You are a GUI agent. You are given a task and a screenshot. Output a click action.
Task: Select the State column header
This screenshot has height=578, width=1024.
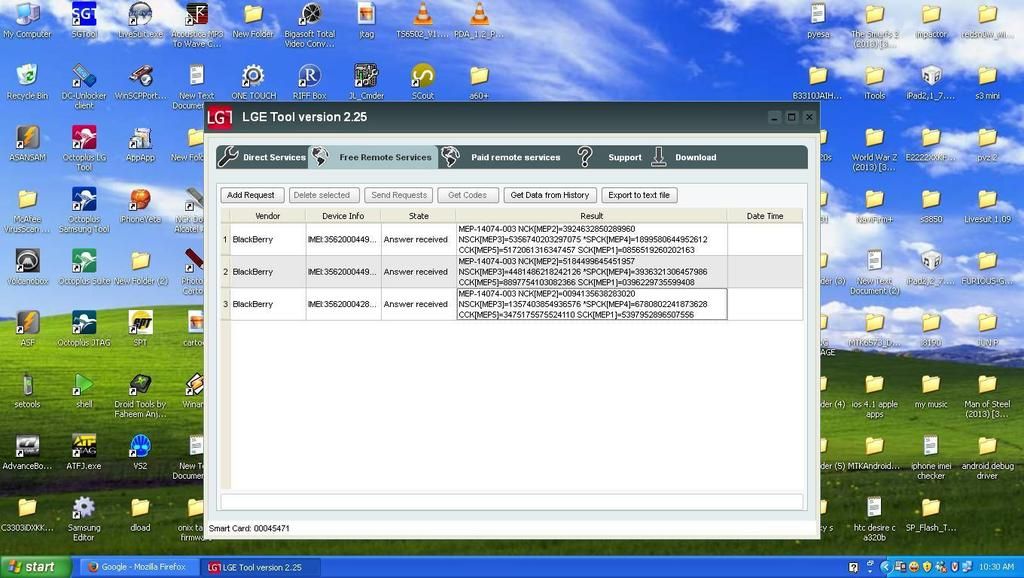(419, 216)
